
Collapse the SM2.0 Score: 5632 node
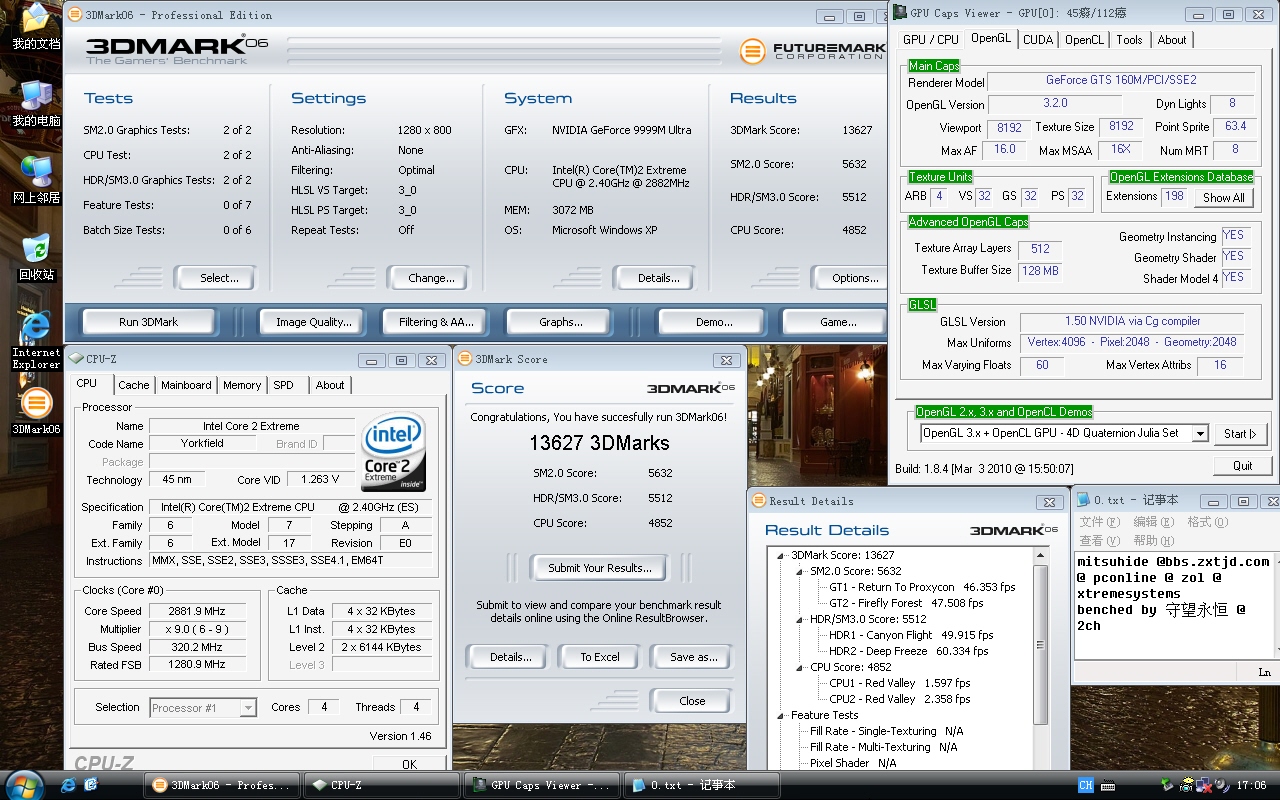click(x=800, y=571)
